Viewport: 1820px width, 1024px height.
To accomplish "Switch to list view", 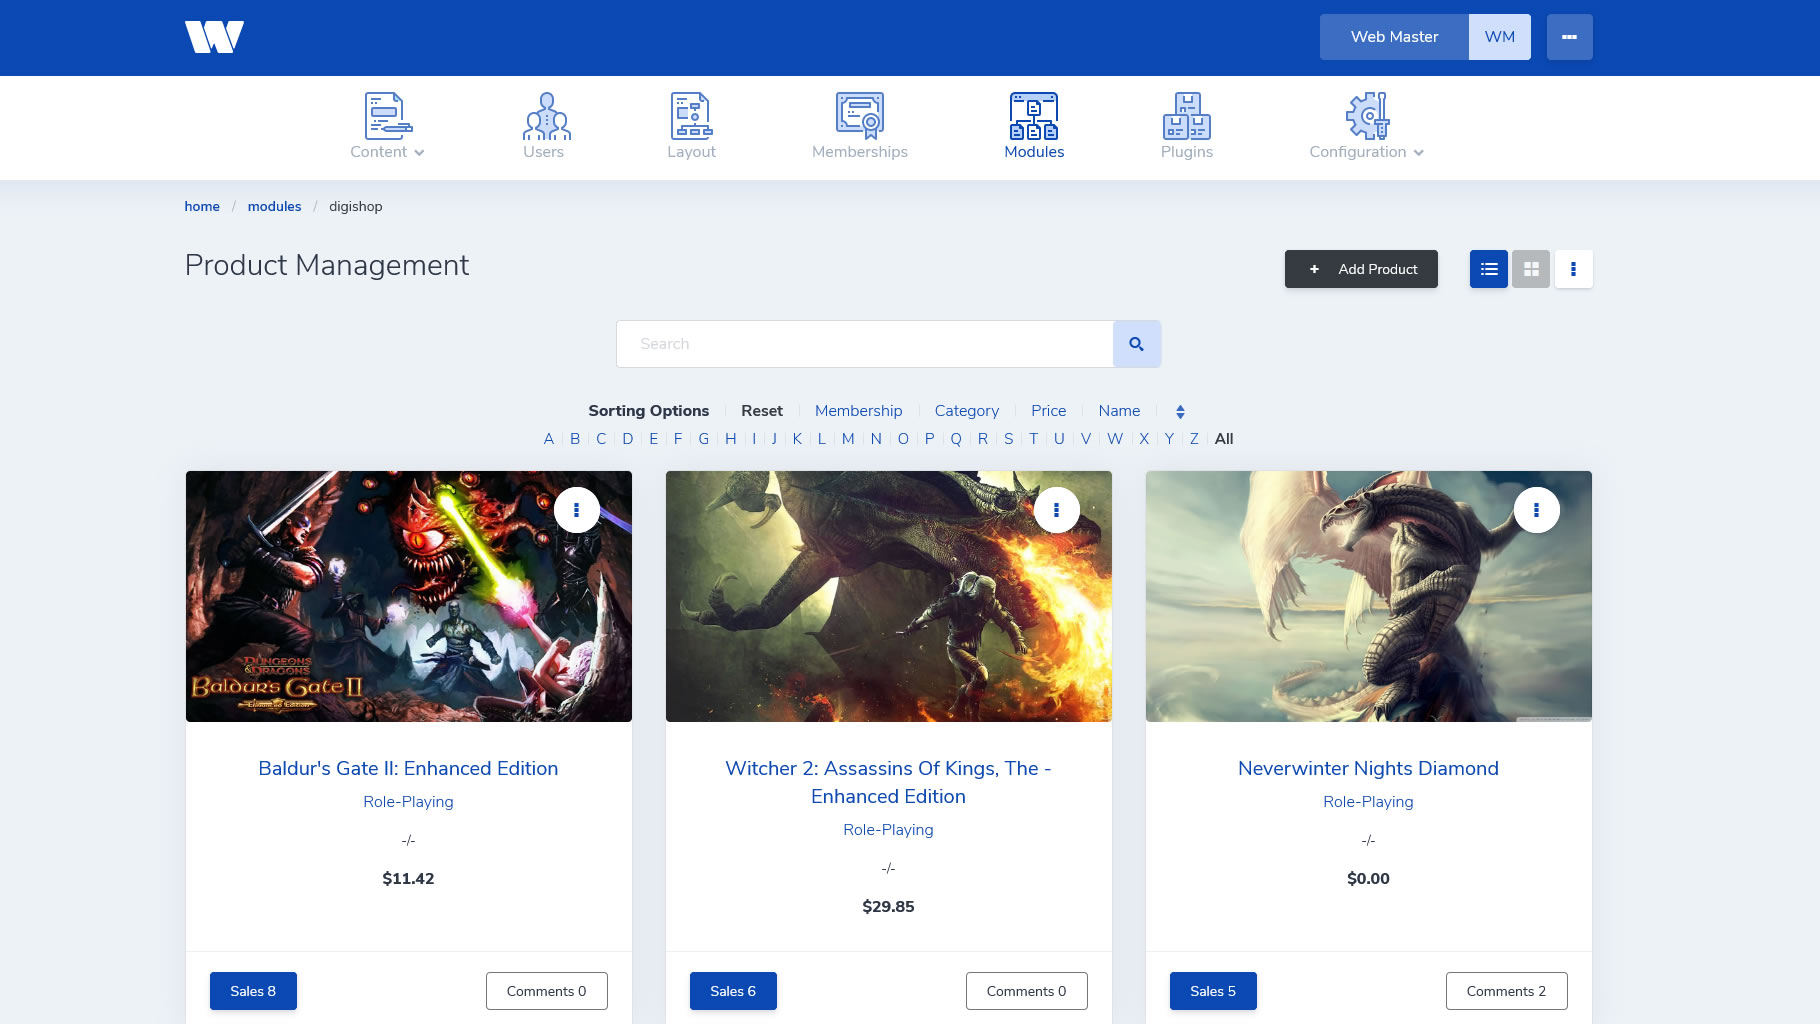I will point(1489,269).
